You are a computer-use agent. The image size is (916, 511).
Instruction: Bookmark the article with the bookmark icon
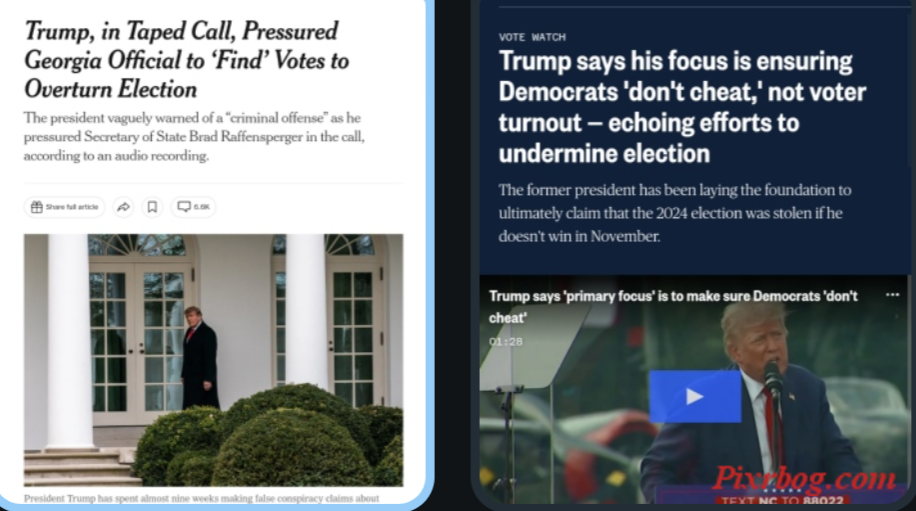152,207
